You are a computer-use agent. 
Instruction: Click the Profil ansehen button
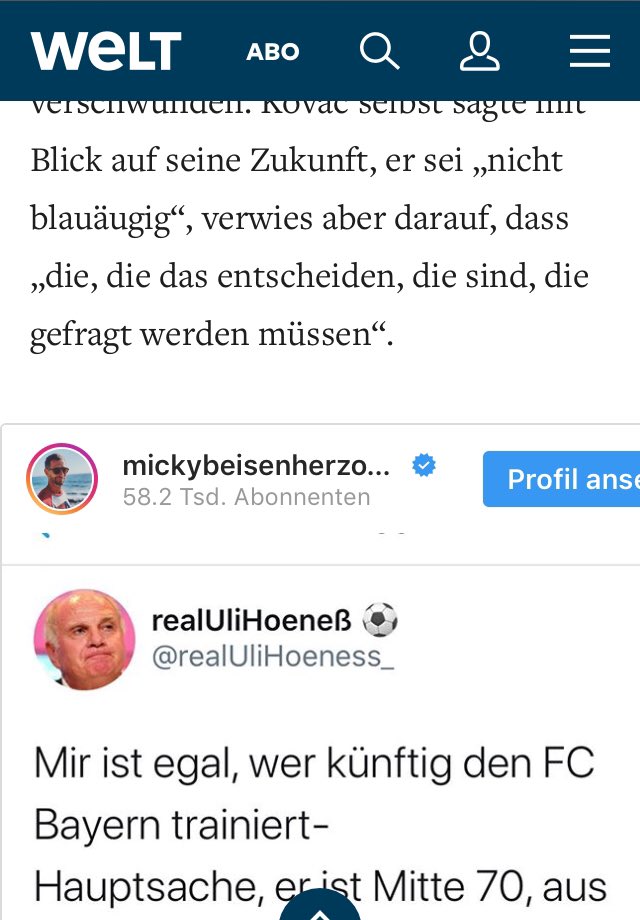point(561,479)
